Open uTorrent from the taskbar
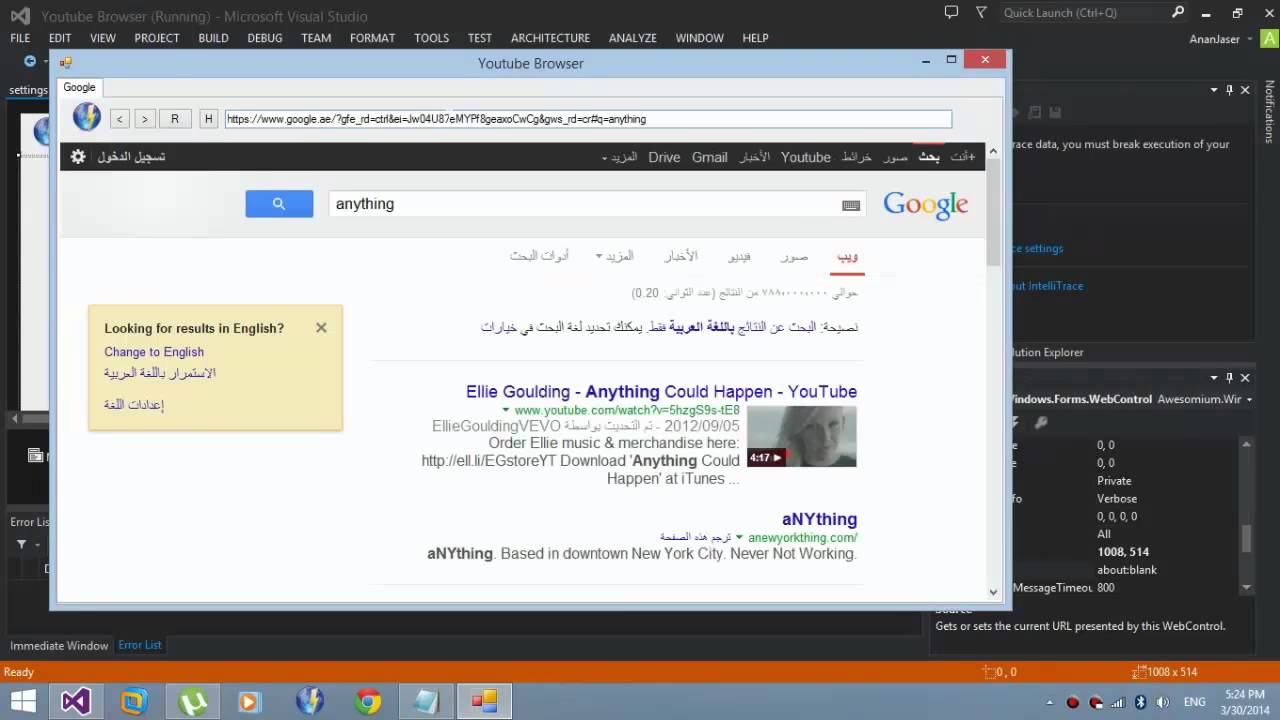 click(192, 702)
